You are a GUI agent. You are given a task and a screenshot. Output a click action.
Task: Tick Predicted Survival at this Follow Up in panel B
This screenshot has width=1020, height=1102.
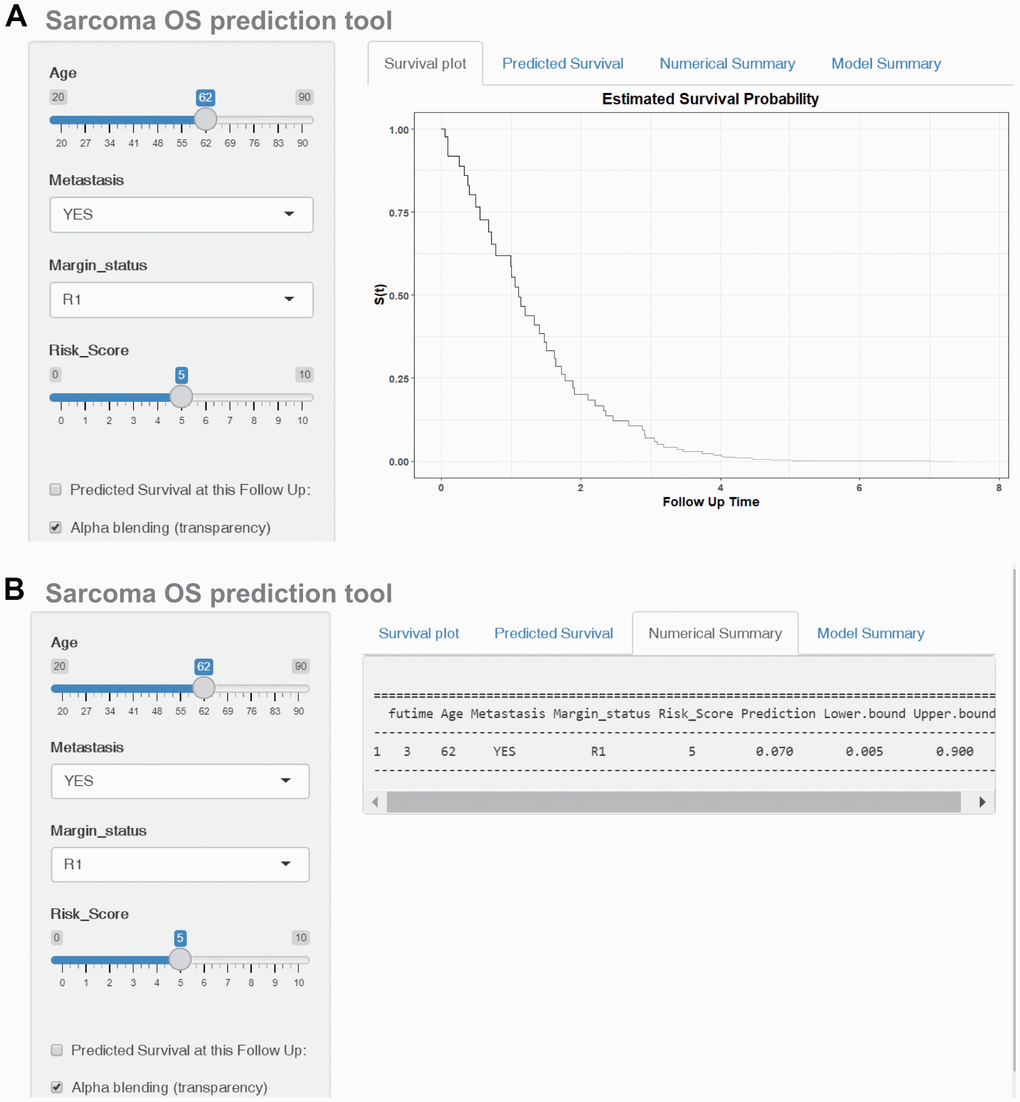(58, 1051)
